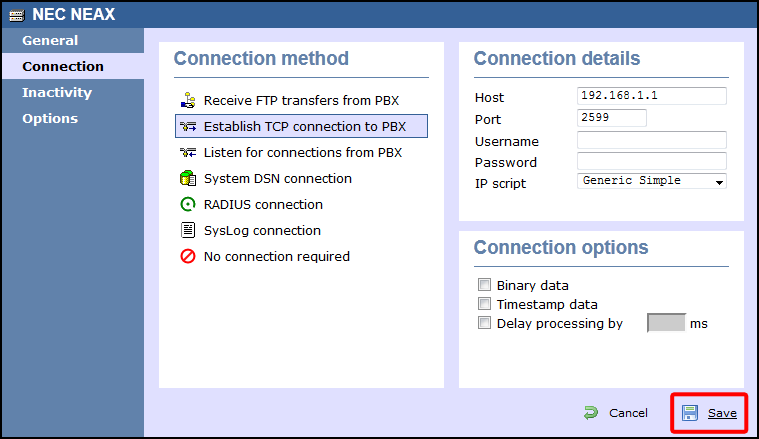Click the Establish TCP connection icon

tap(187, 127)
